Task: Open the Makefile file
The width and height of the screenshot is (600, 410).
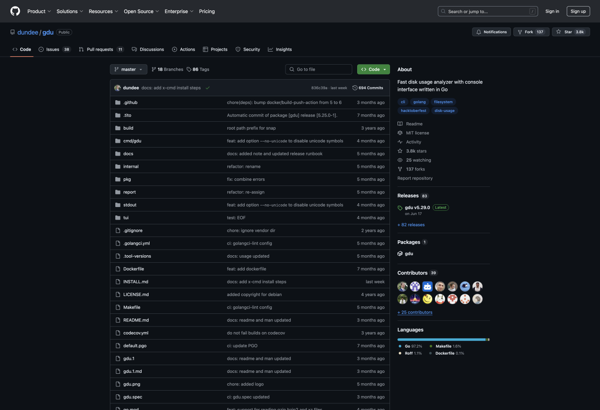Action: click(x=132, y=307)
